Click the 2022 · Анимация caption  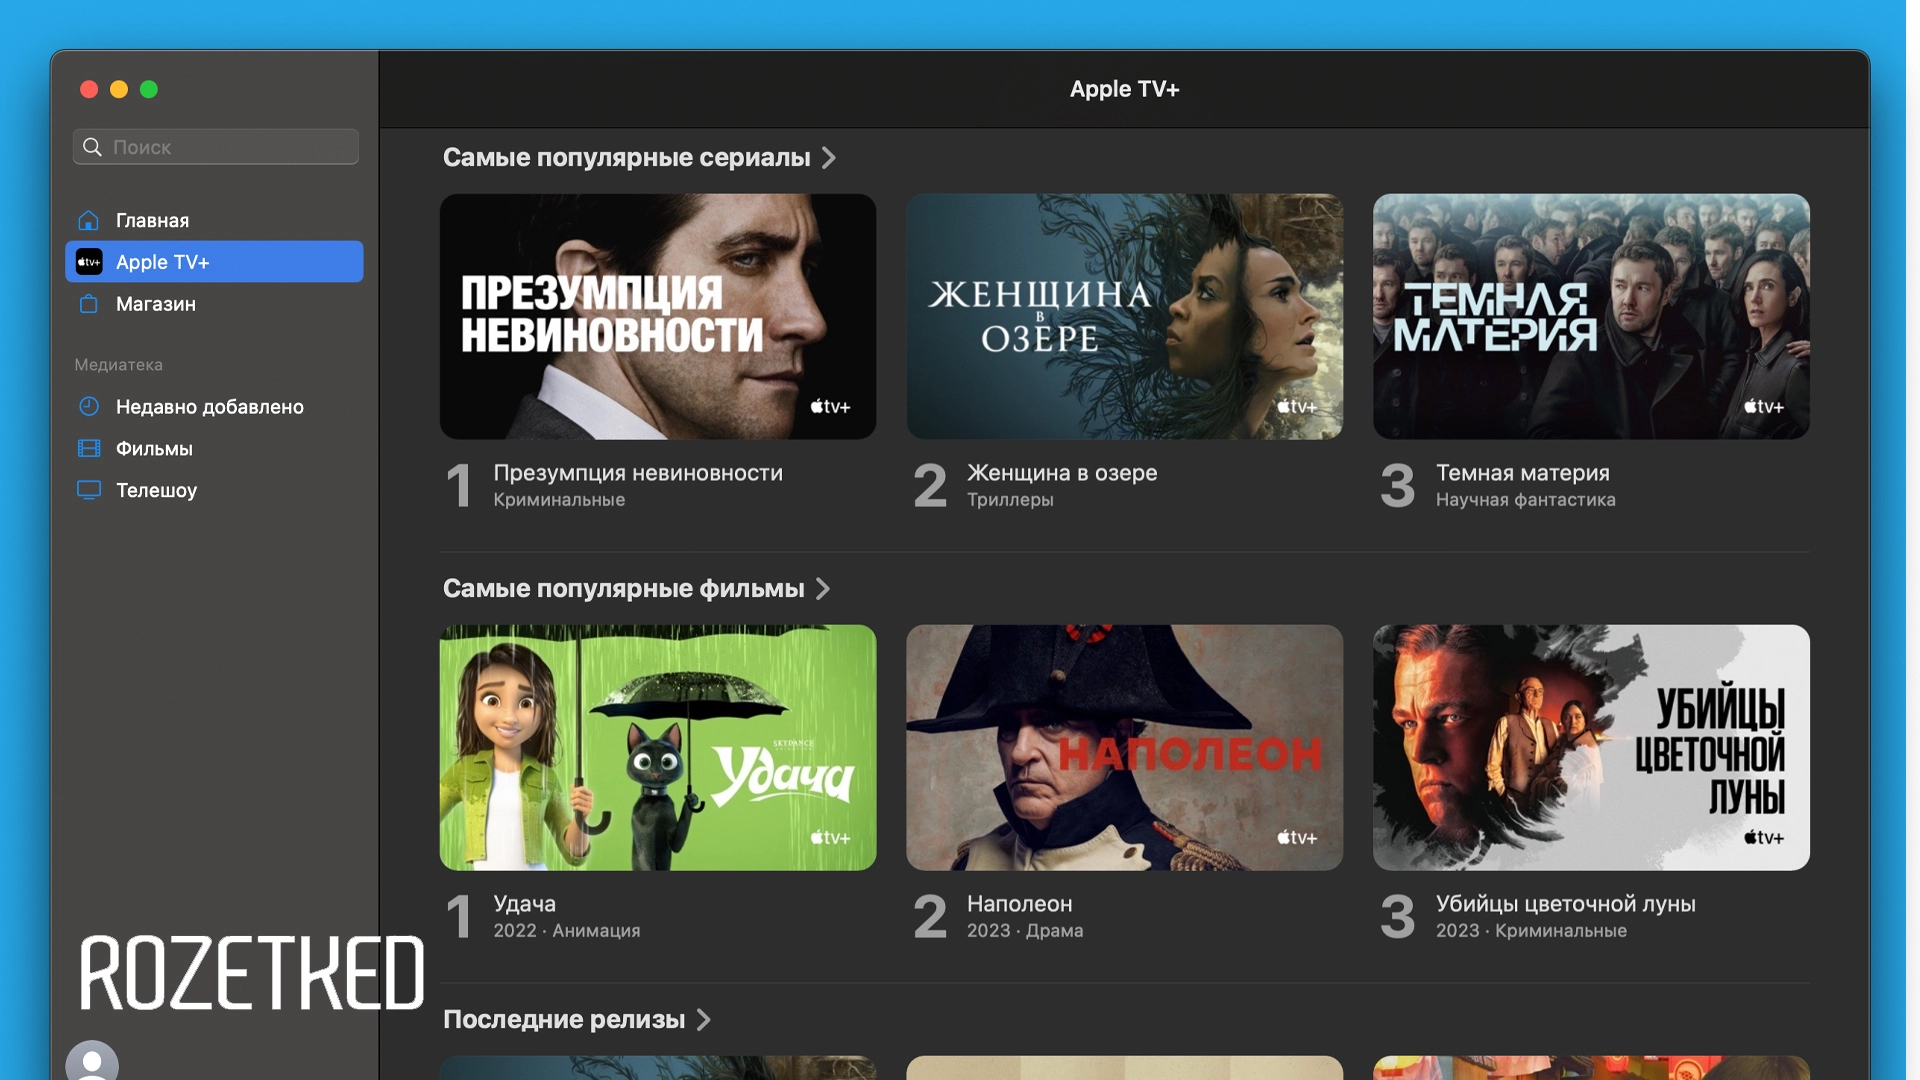tap(566, 931)
